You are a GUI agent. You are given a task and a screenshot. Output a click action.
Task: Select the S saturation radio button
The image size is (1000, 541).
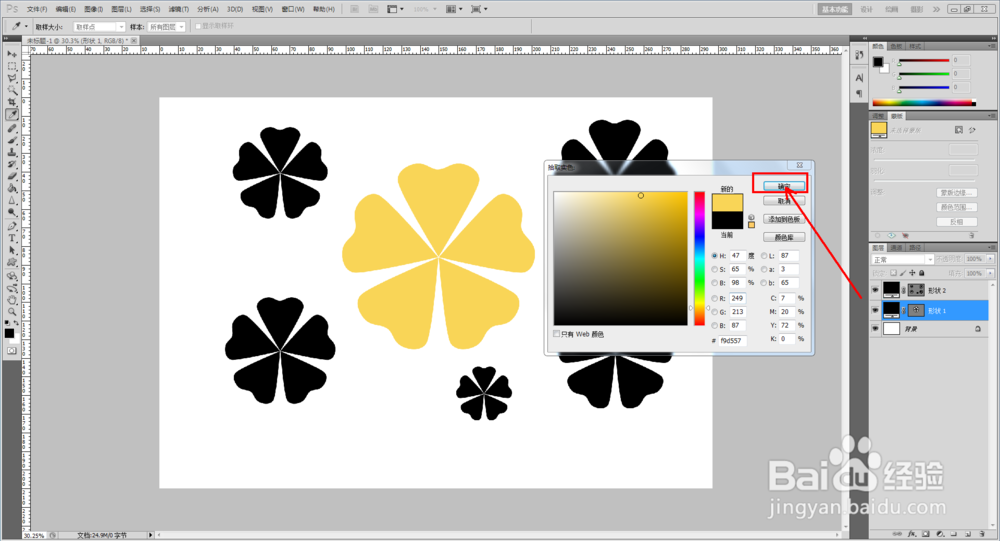point(714,269)
